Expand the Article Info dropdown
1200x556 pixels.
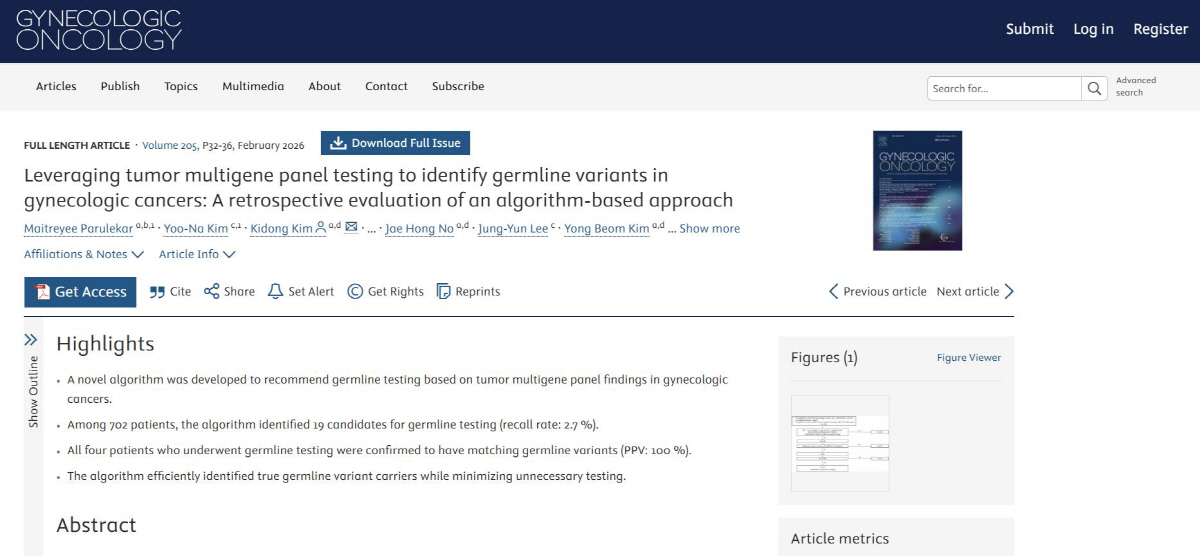tap(197, 254)
